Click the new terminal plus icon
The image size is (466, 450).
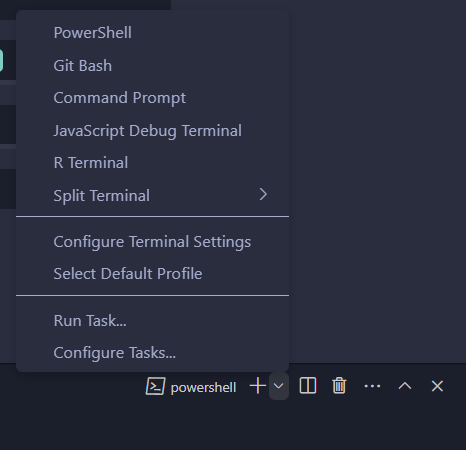258,386
